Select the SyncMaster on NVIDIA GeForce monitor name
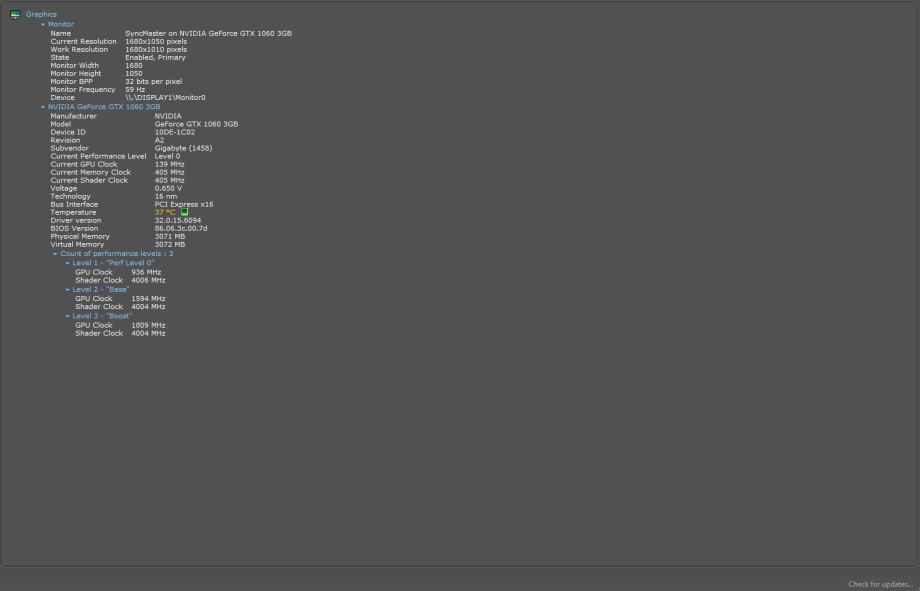This screenshot has height=591, width=920. coord(208,33)
